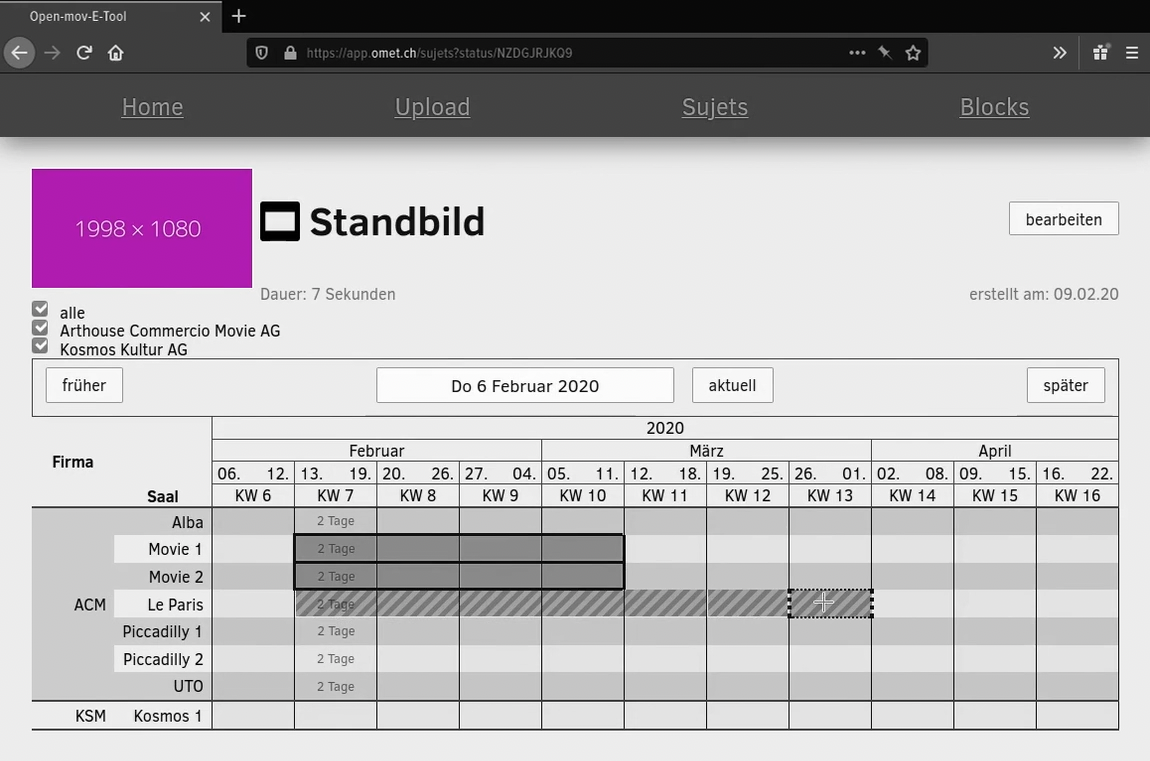Uncheck the 'alle' checkbox
Viewport: 1150px width, 761px height.
coord(40,310)
